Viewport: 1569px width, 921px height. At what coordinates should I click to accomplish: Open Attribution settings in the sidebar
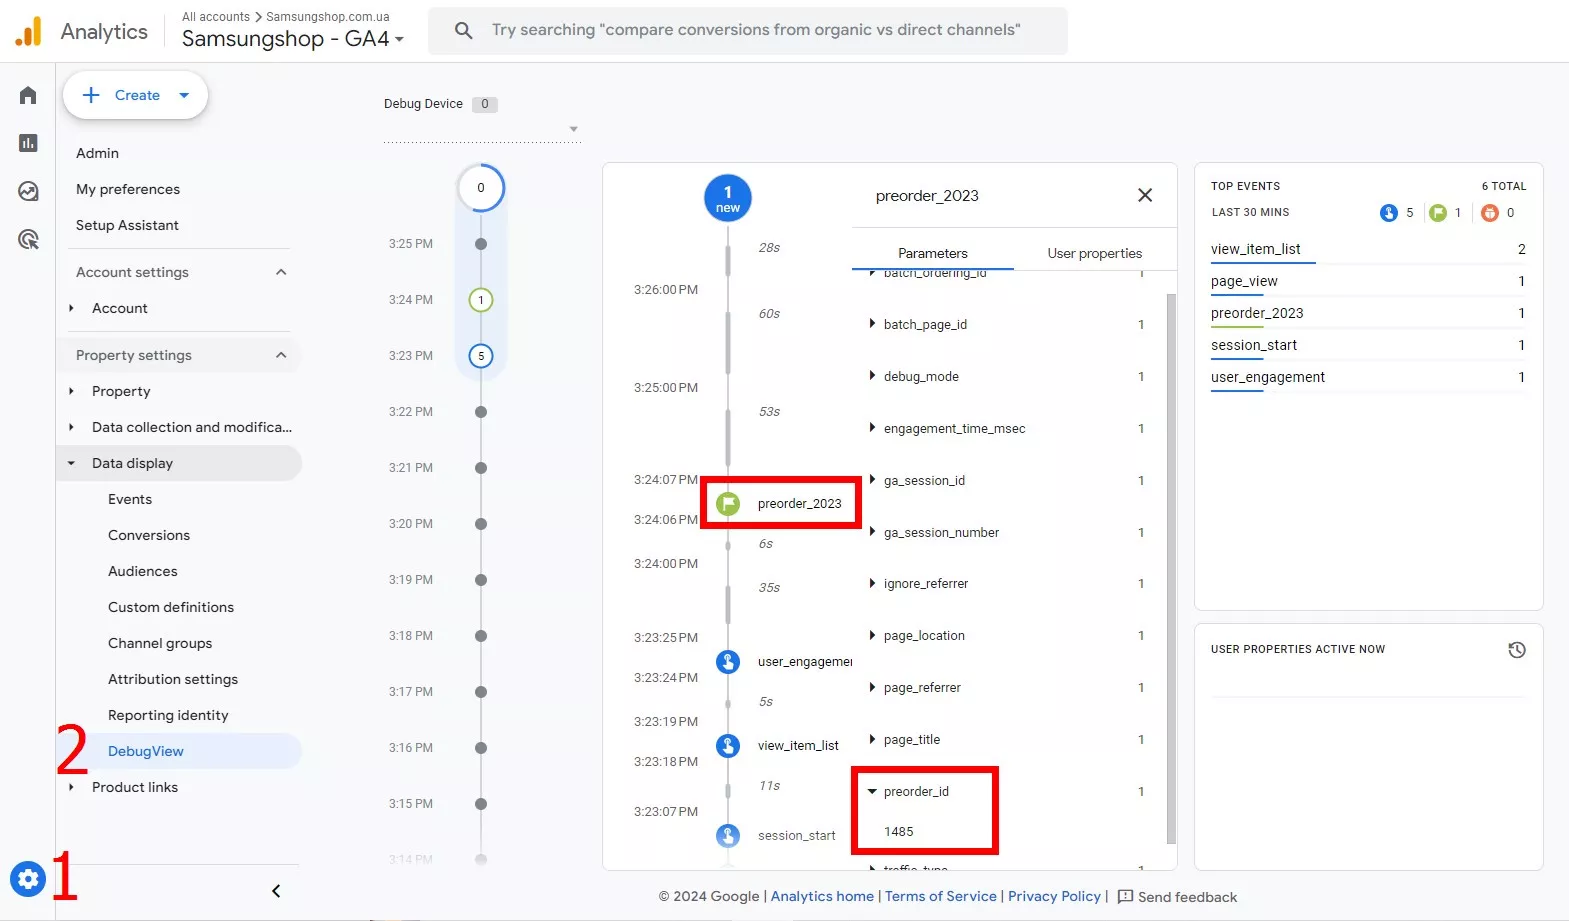pos(173,679)
